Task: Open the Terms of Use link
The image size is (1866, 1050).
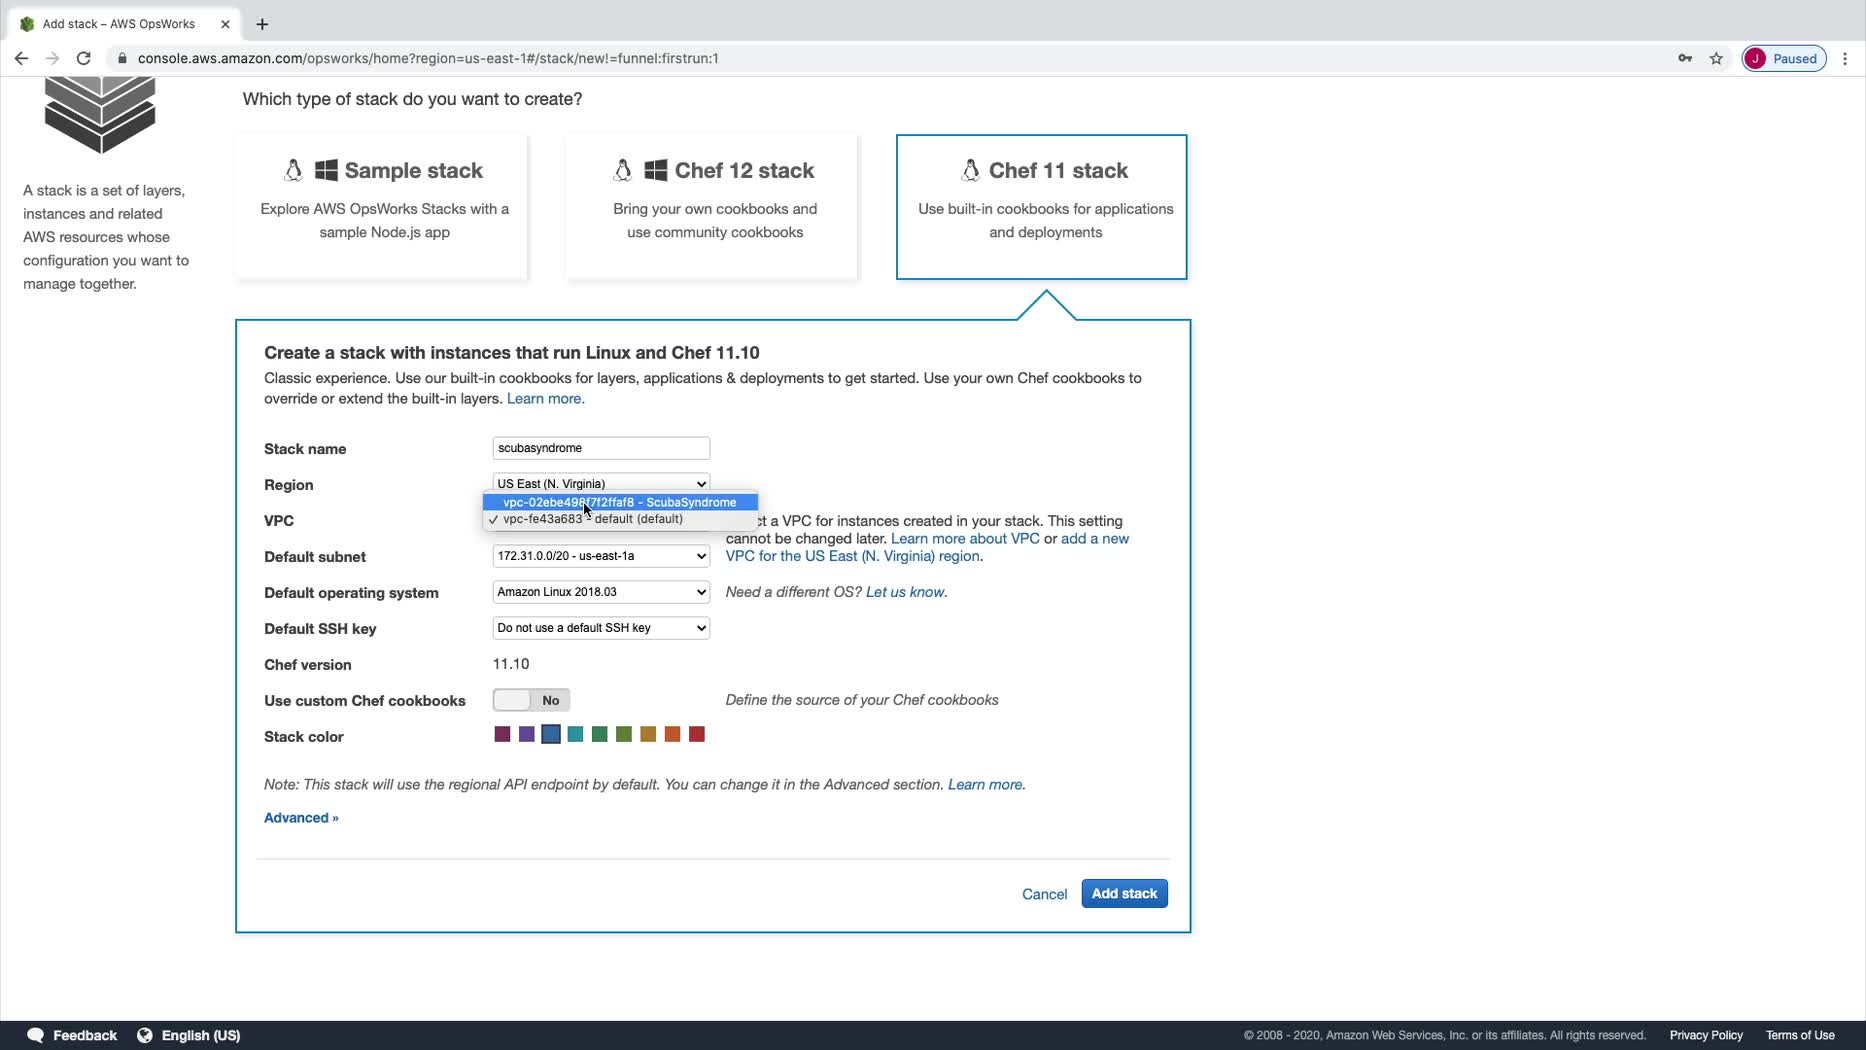Action: tap(1800, 1035)
